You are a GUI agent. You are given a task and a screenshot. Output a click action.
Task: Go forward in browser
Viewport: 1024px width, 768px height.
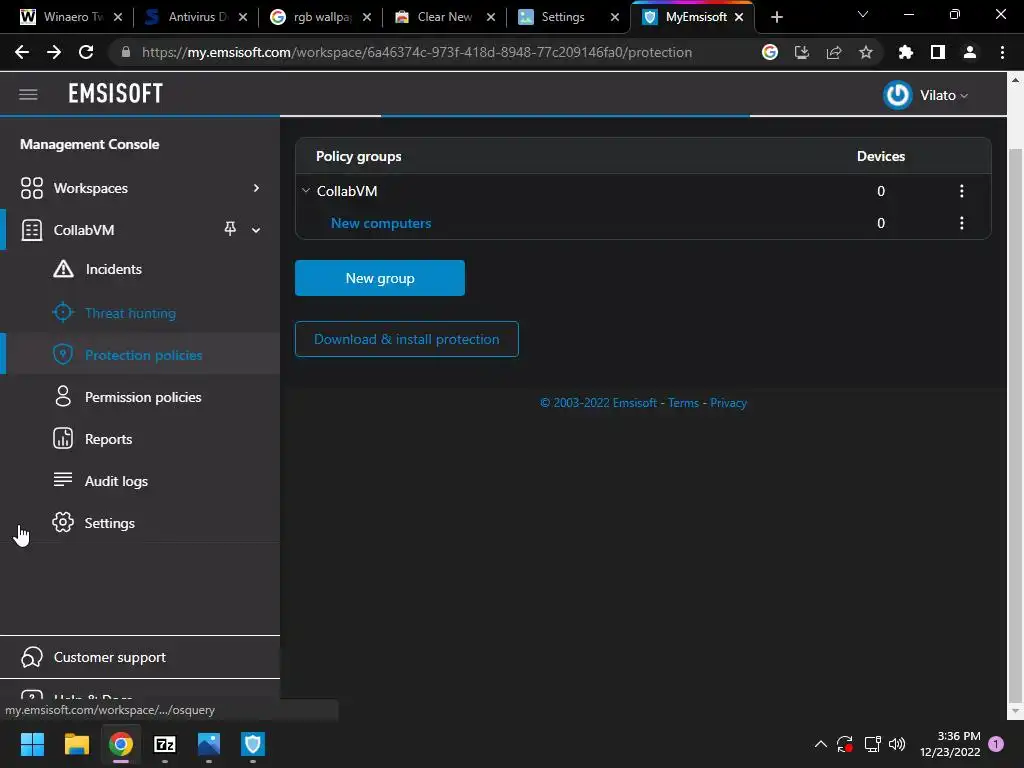tap(54, 52)
